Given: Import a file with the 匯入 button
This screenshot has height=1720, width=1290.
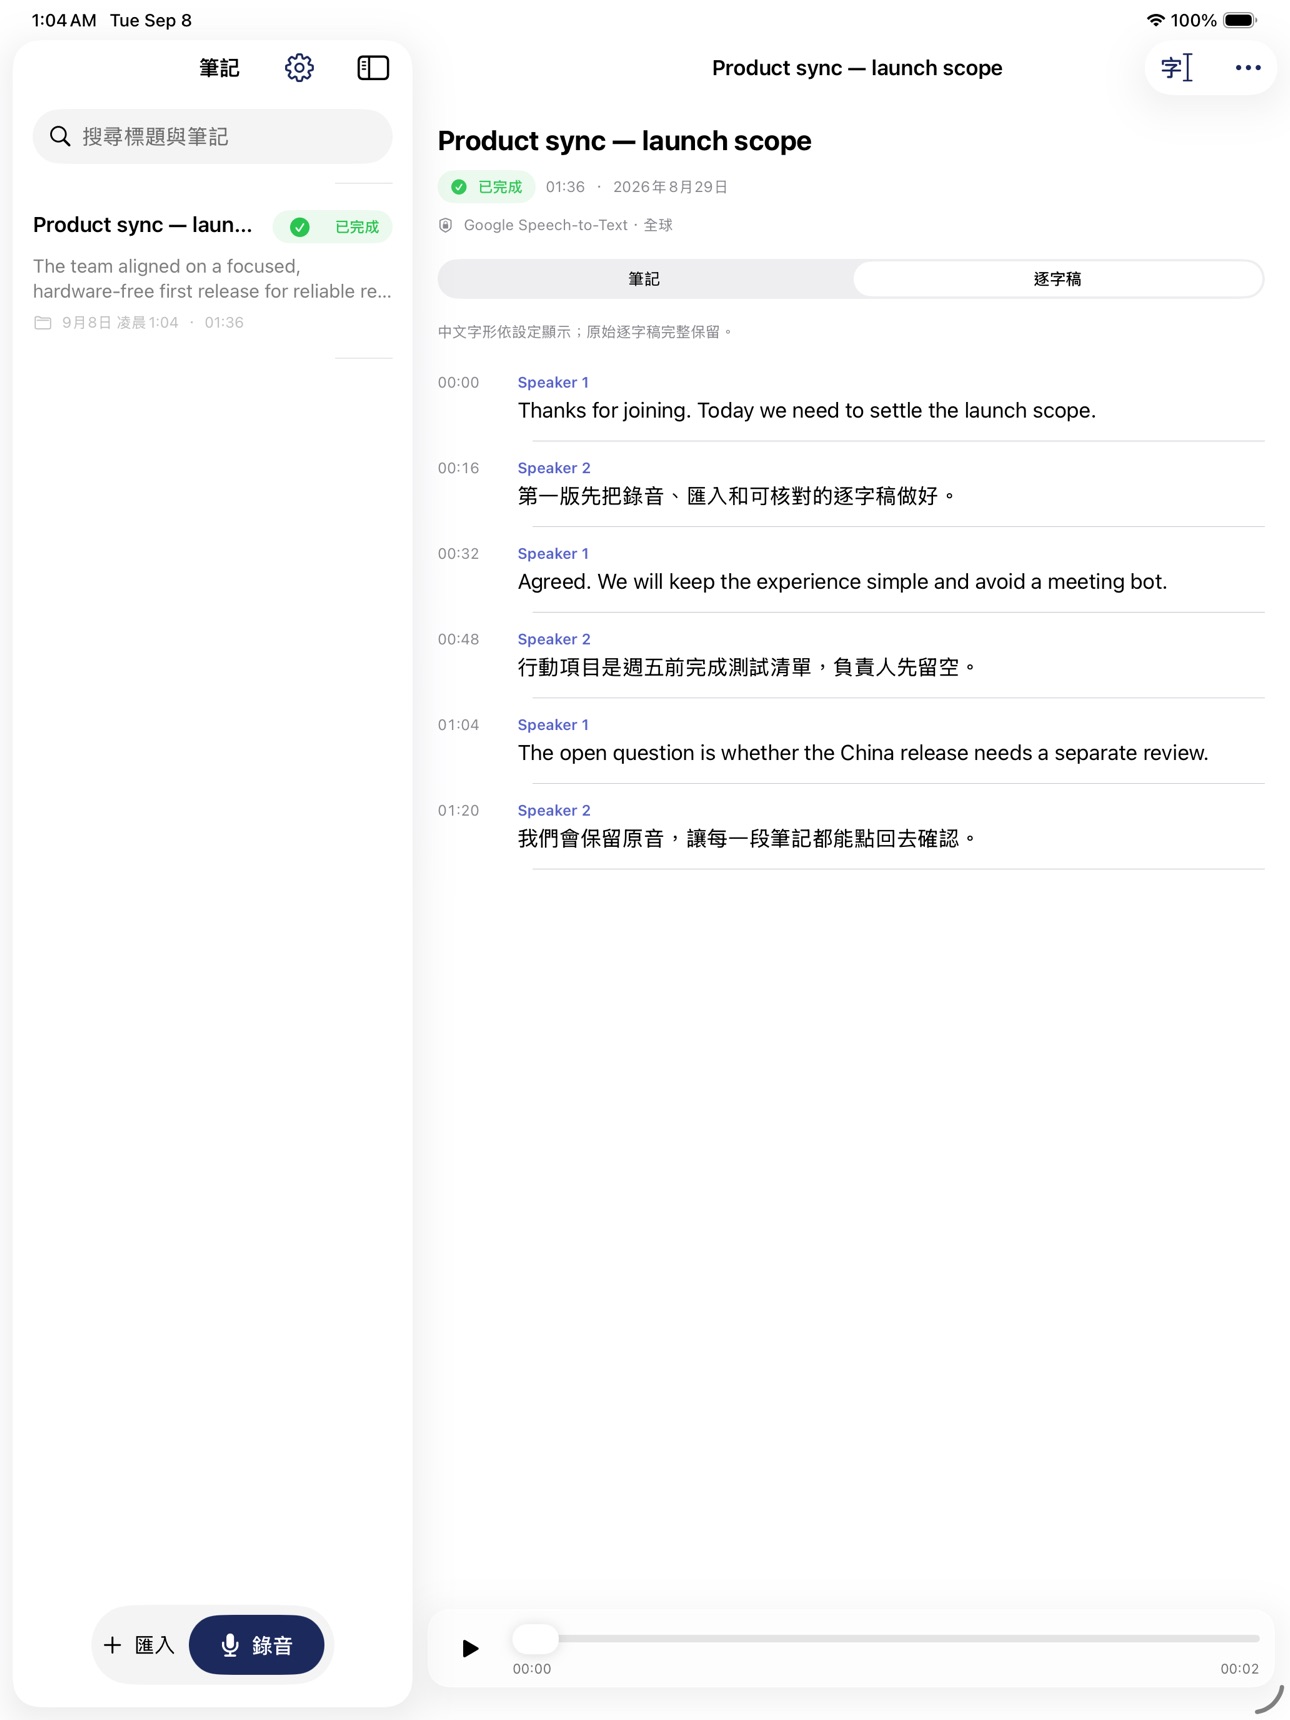Looking at the screenshot, I should tap(140, 1645).
